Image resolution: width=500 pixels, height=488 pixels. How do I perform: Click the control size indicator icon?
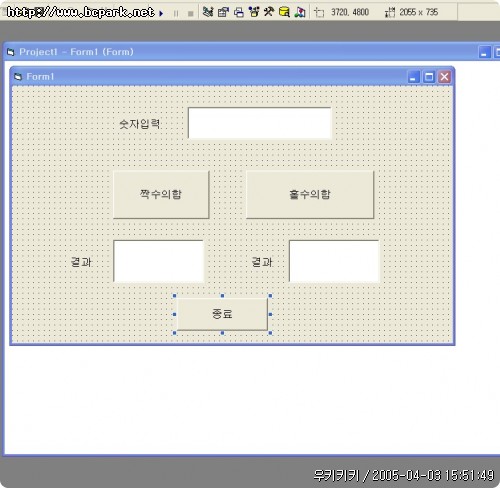390,13
